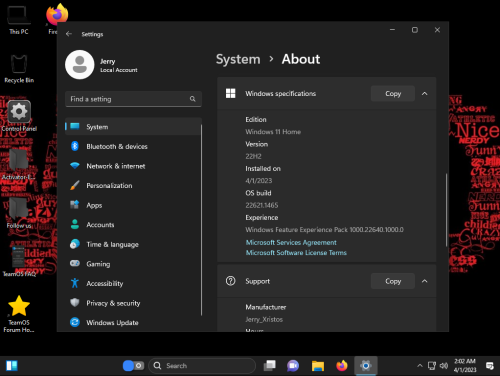Click the Windows logo icon beside specifications

pos(230,93)
